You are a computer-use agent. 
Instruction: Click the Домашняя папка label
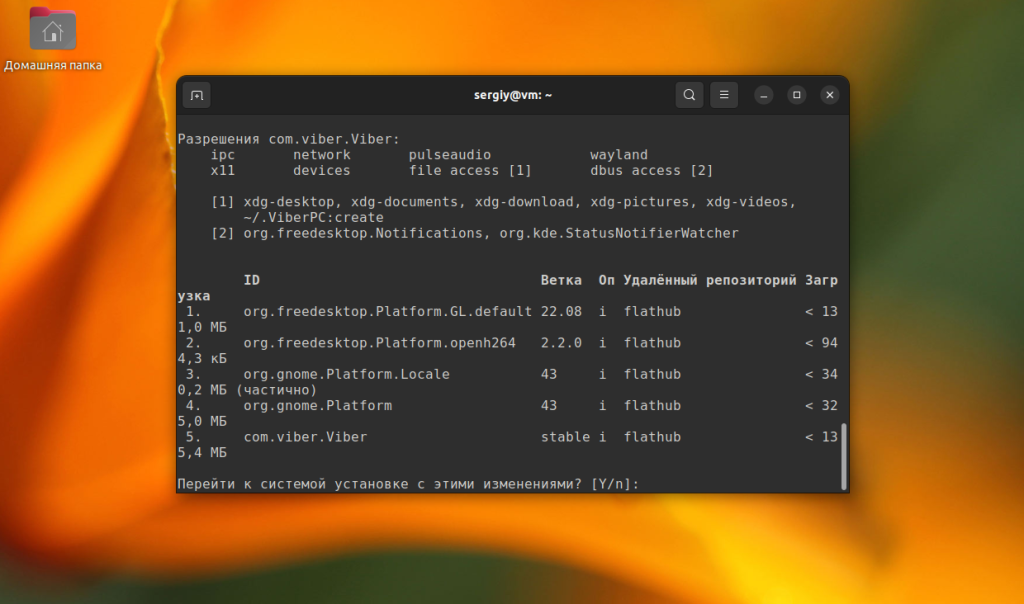53,65
